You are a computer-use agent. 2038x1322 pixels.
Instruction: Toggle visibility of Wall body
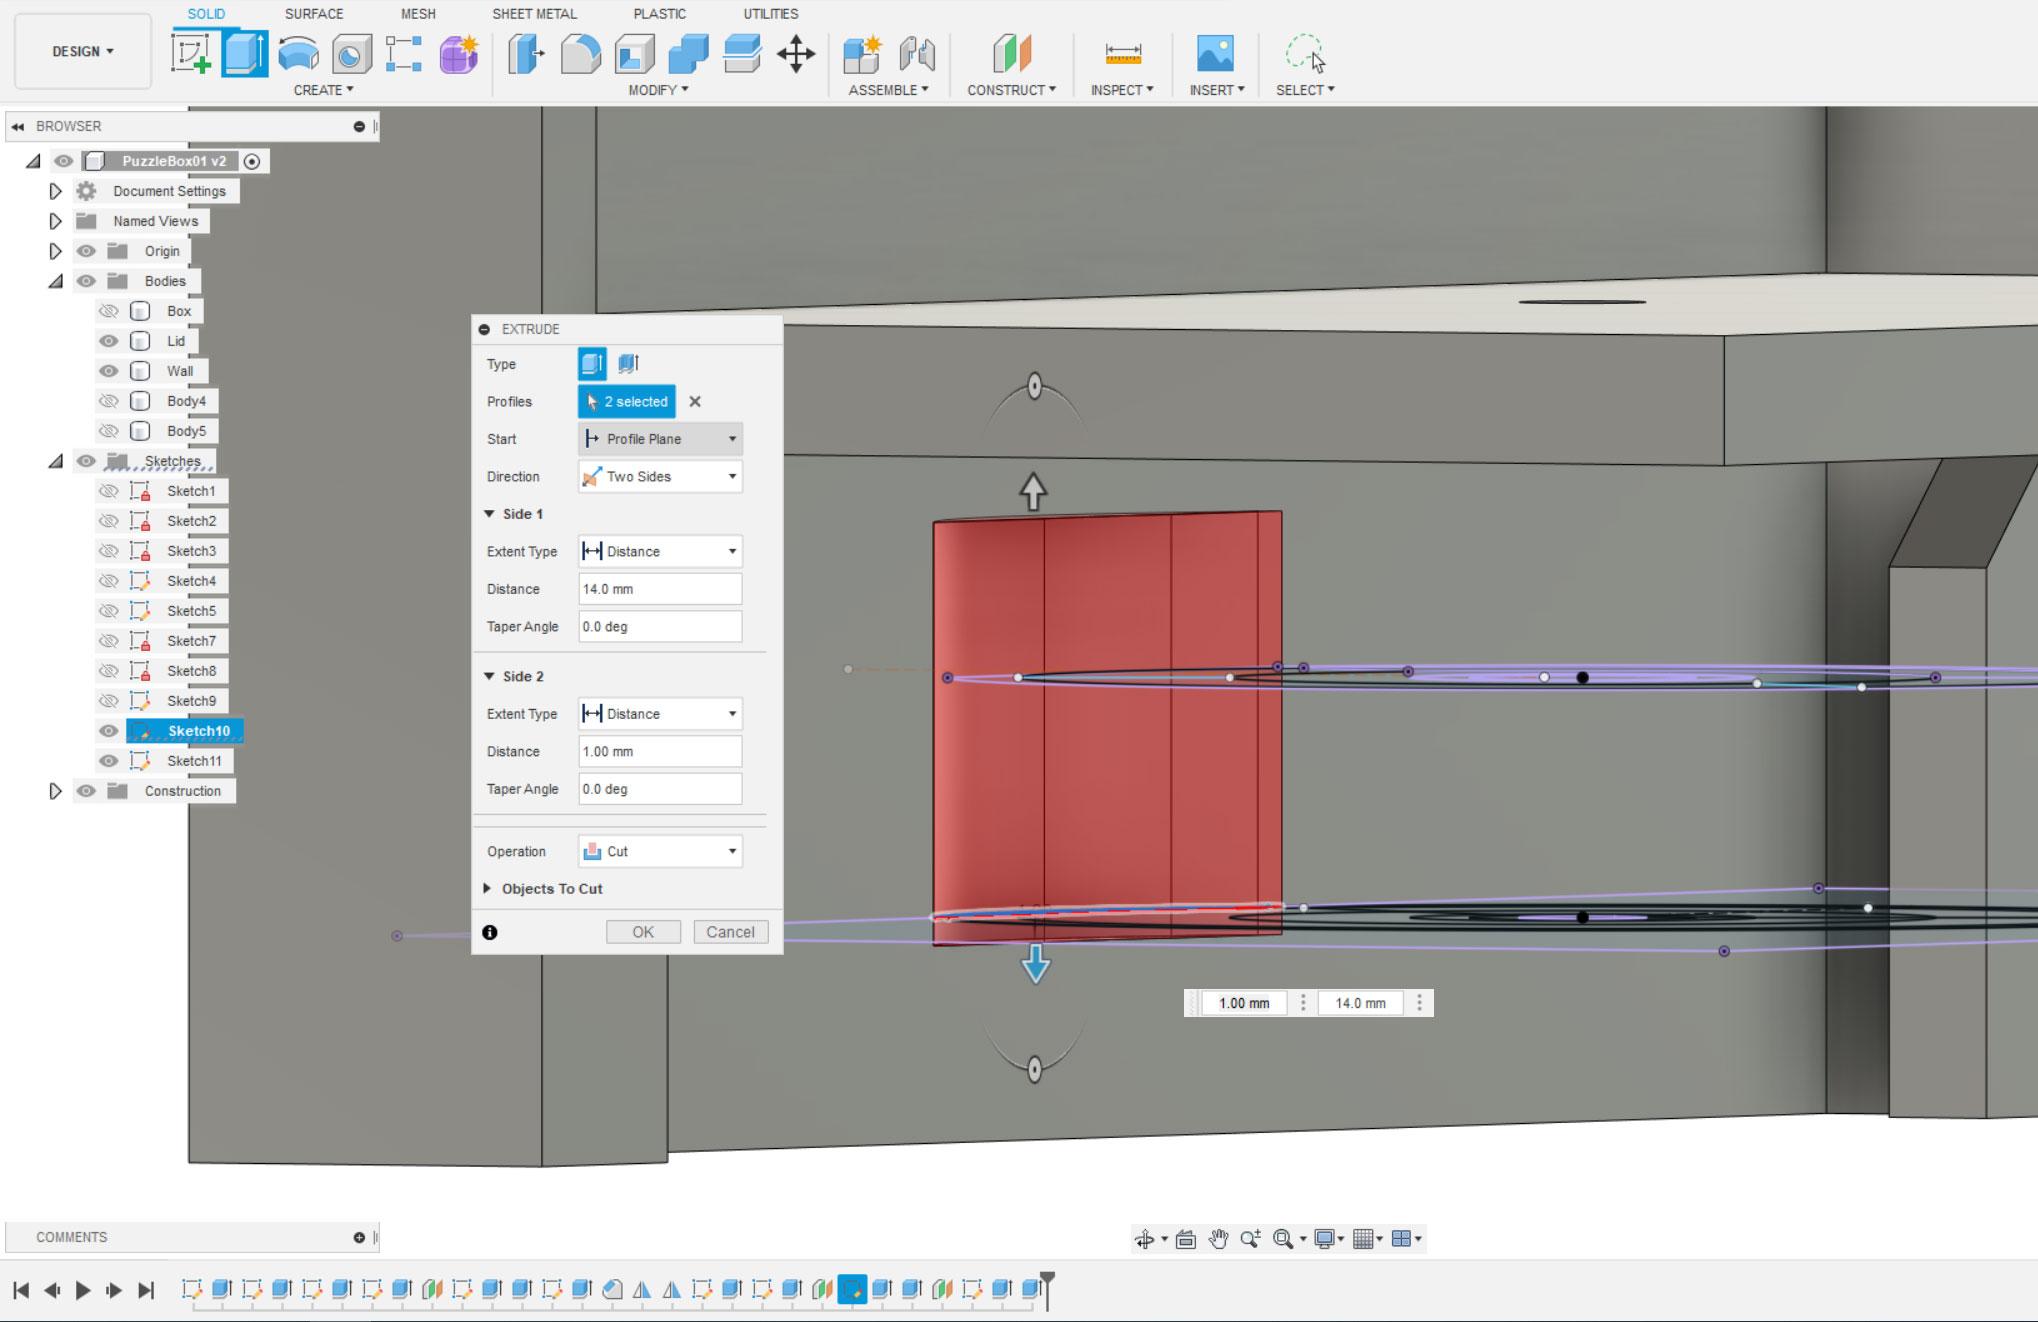(107, 370)
